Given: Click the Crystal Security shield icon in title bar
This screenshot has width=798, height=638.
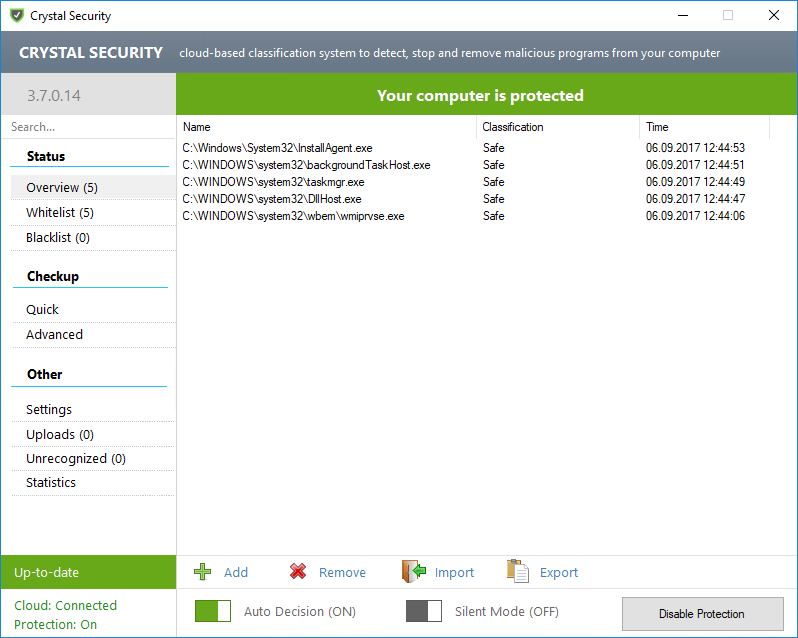Looking at the screenshot, I should [x=16, y=16].
